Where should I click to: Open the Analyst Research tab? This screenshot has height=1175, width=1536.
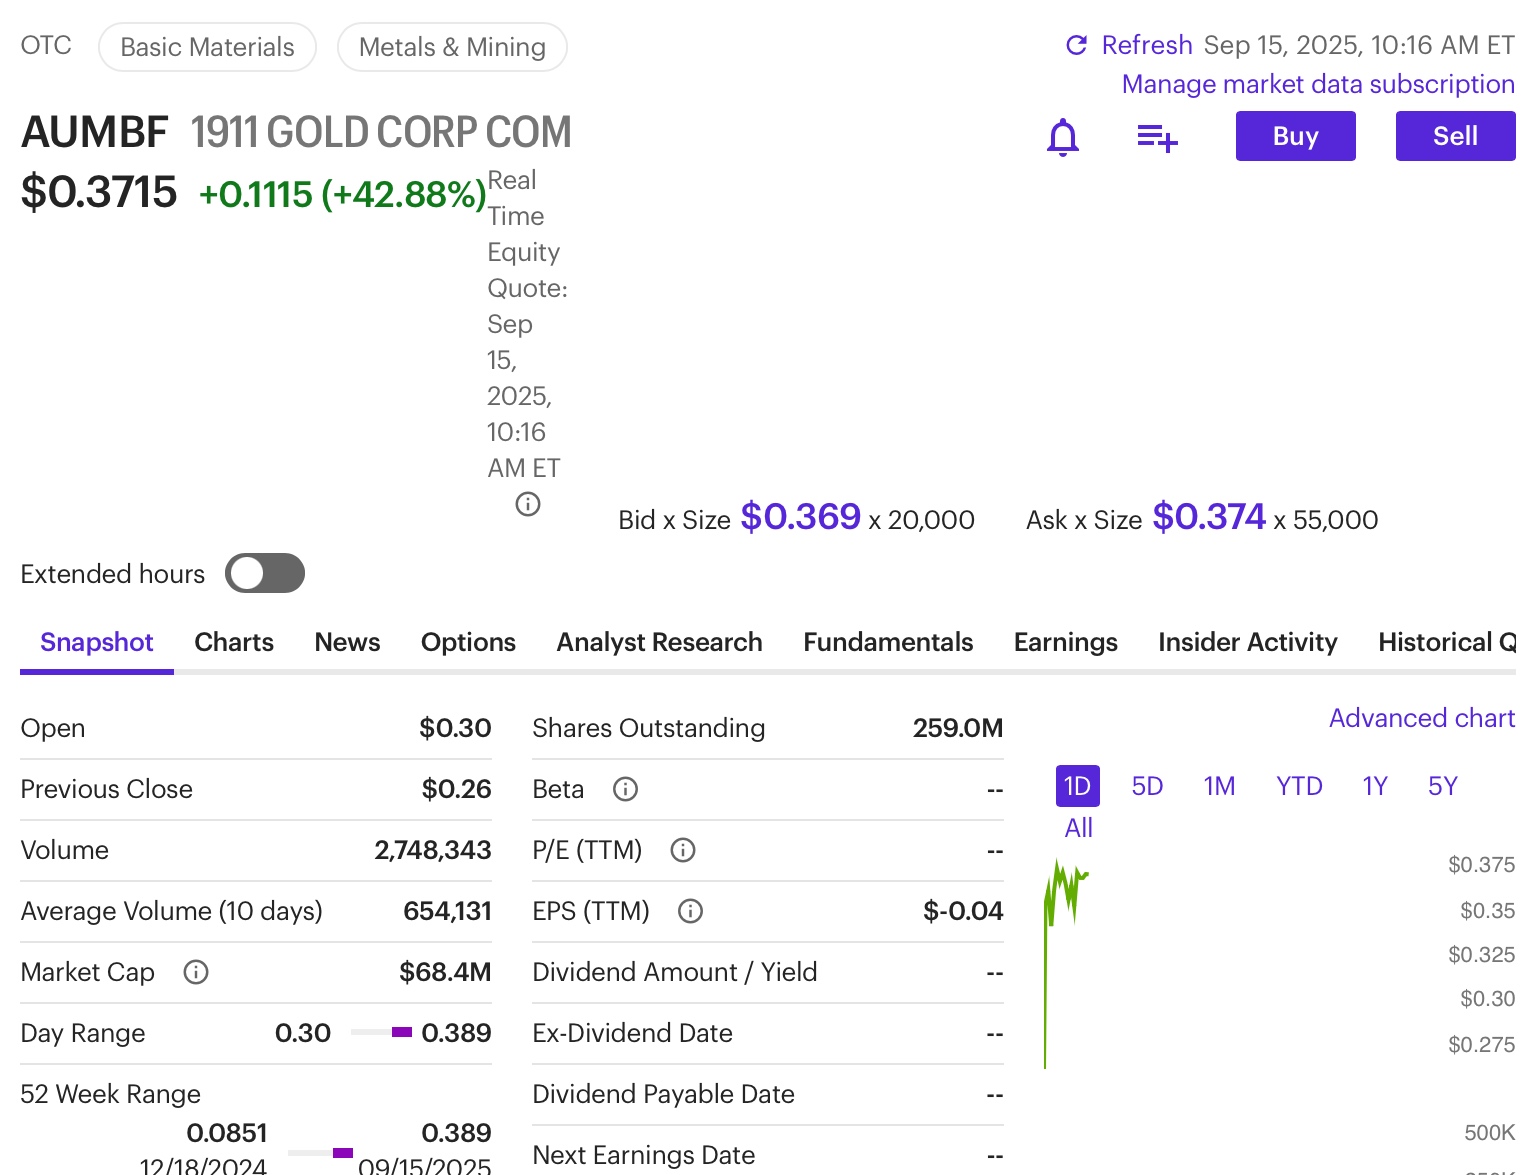click(660, 642)
